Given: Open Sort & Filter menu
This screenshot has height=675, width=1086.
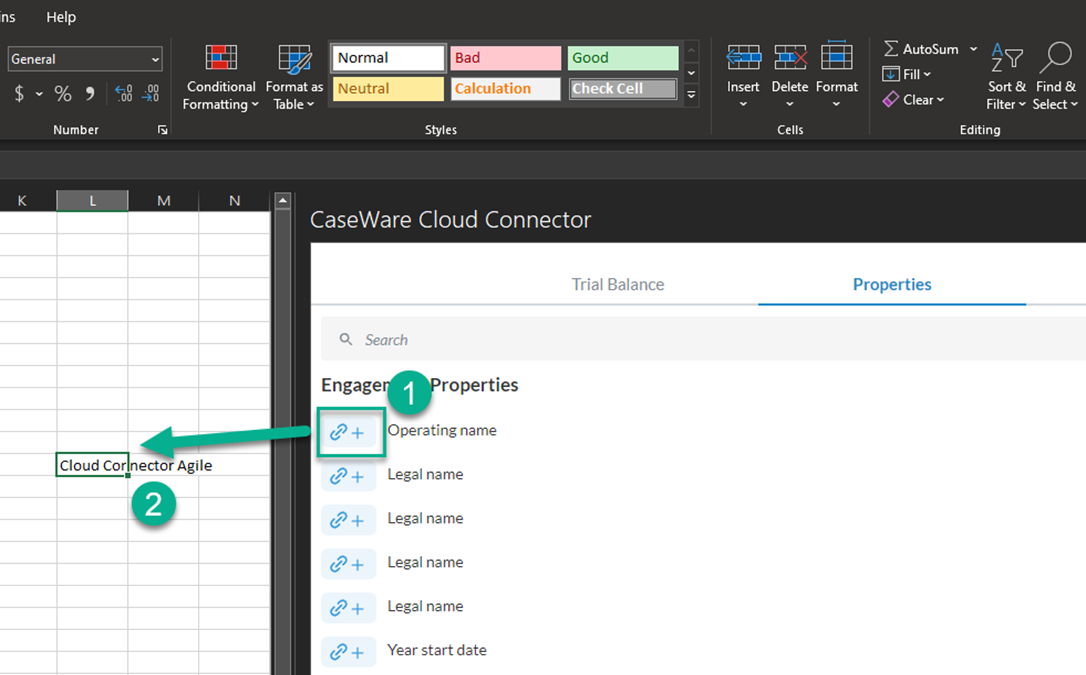Looking at the screenshot, I should [1006, 76].
